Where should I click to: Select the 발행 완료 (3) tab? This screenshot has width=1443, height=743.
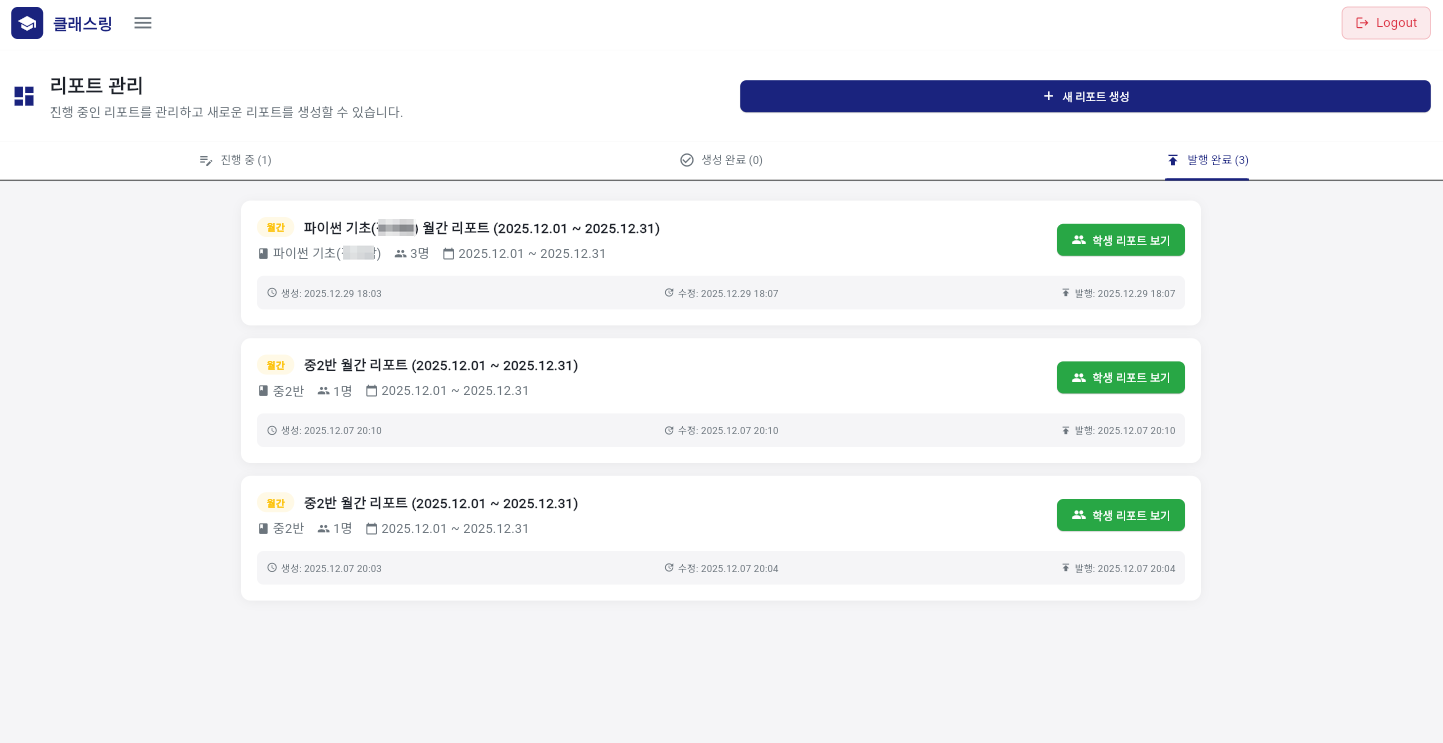pos(1207,160)
